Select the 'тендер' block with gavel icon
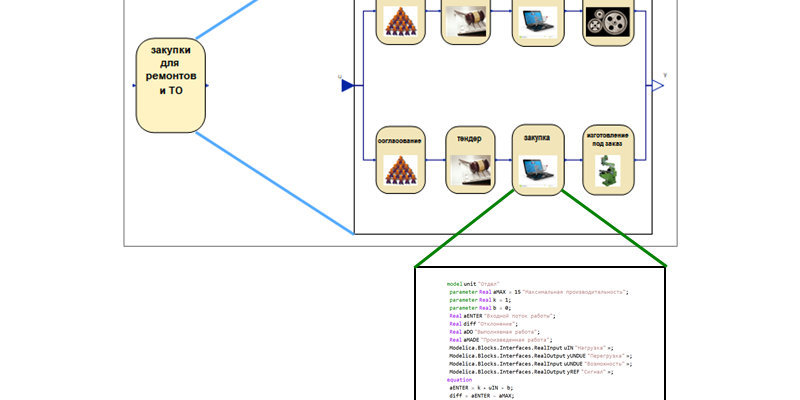Viewport: 800px width, 400px height. click(468, 160)
